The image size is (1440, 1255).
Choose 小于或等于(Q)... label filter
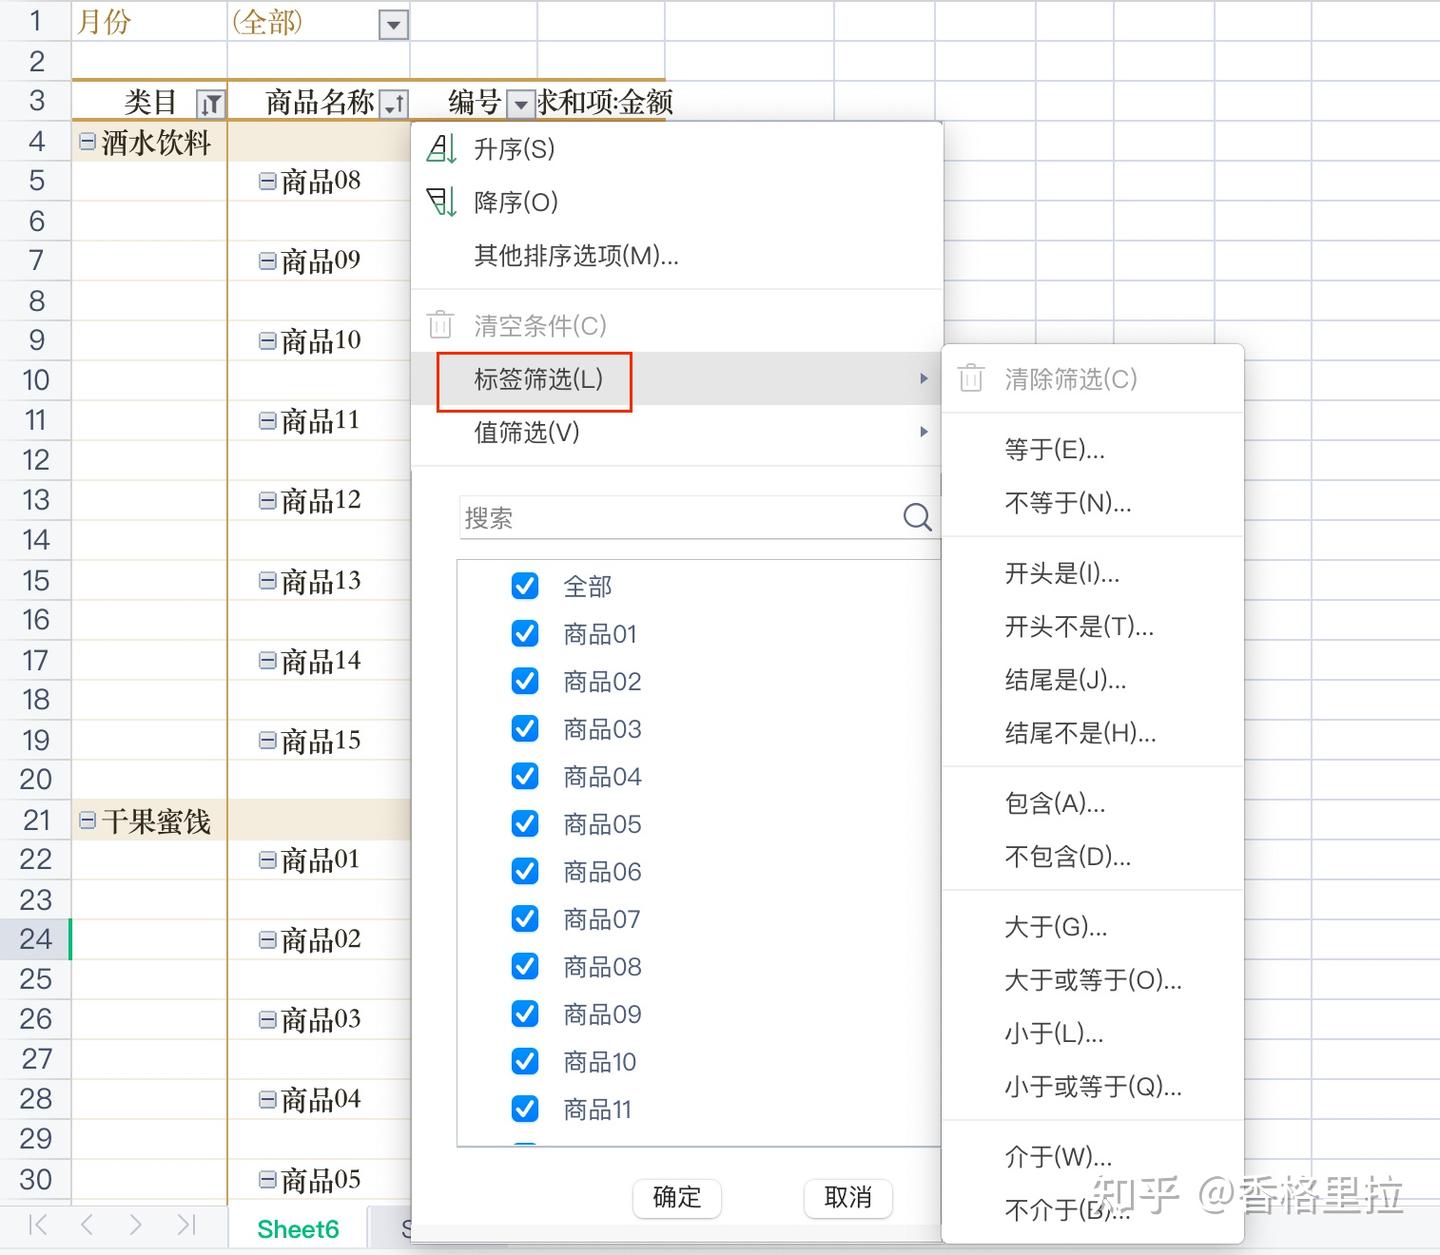click(x=1093, y=1086)
